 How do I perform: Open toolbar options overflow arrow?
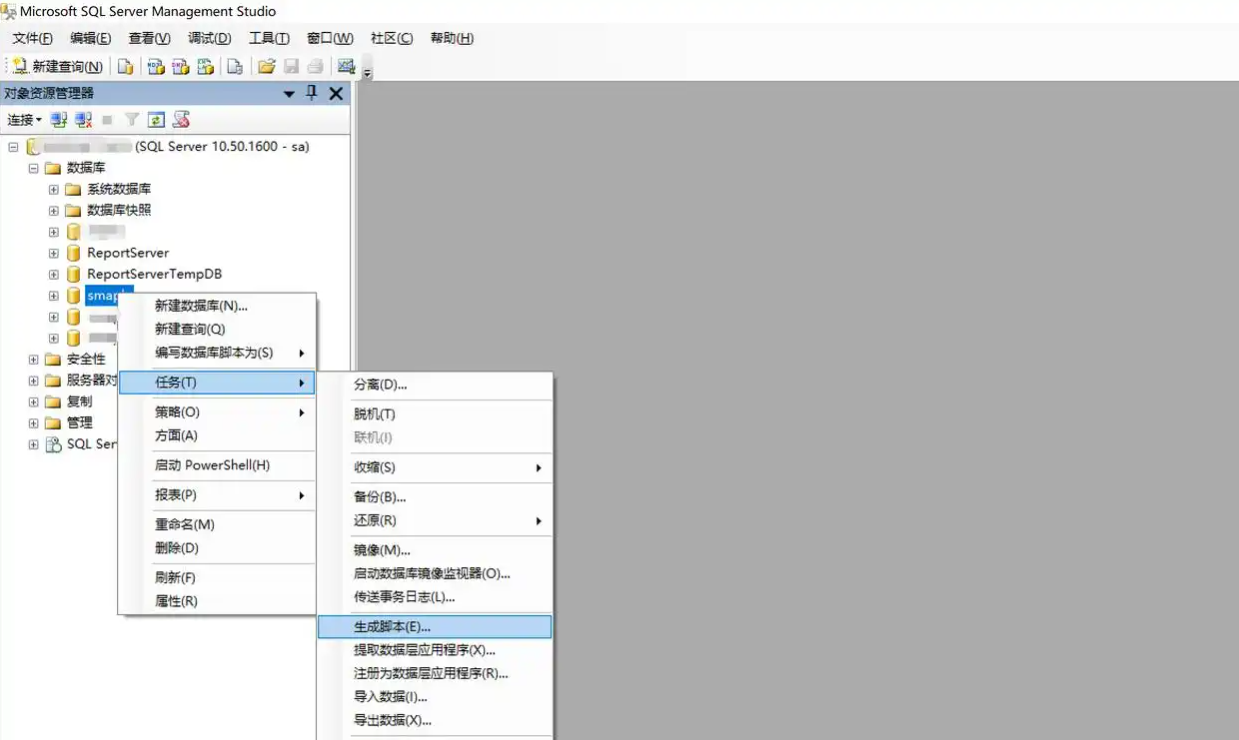(367, 73)
